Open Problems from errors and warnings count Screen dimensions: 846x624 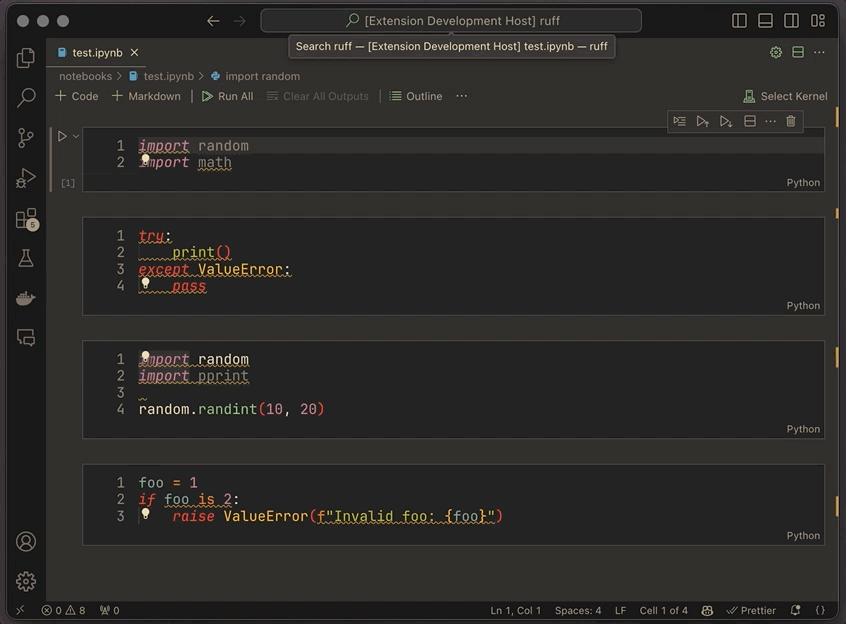point(64,610)
